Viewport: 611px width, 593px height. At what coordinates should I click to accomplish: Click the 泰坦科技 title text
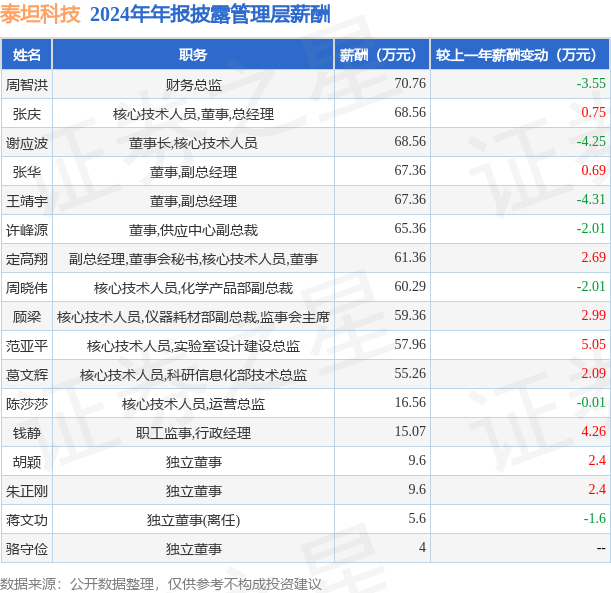[40, 14]
